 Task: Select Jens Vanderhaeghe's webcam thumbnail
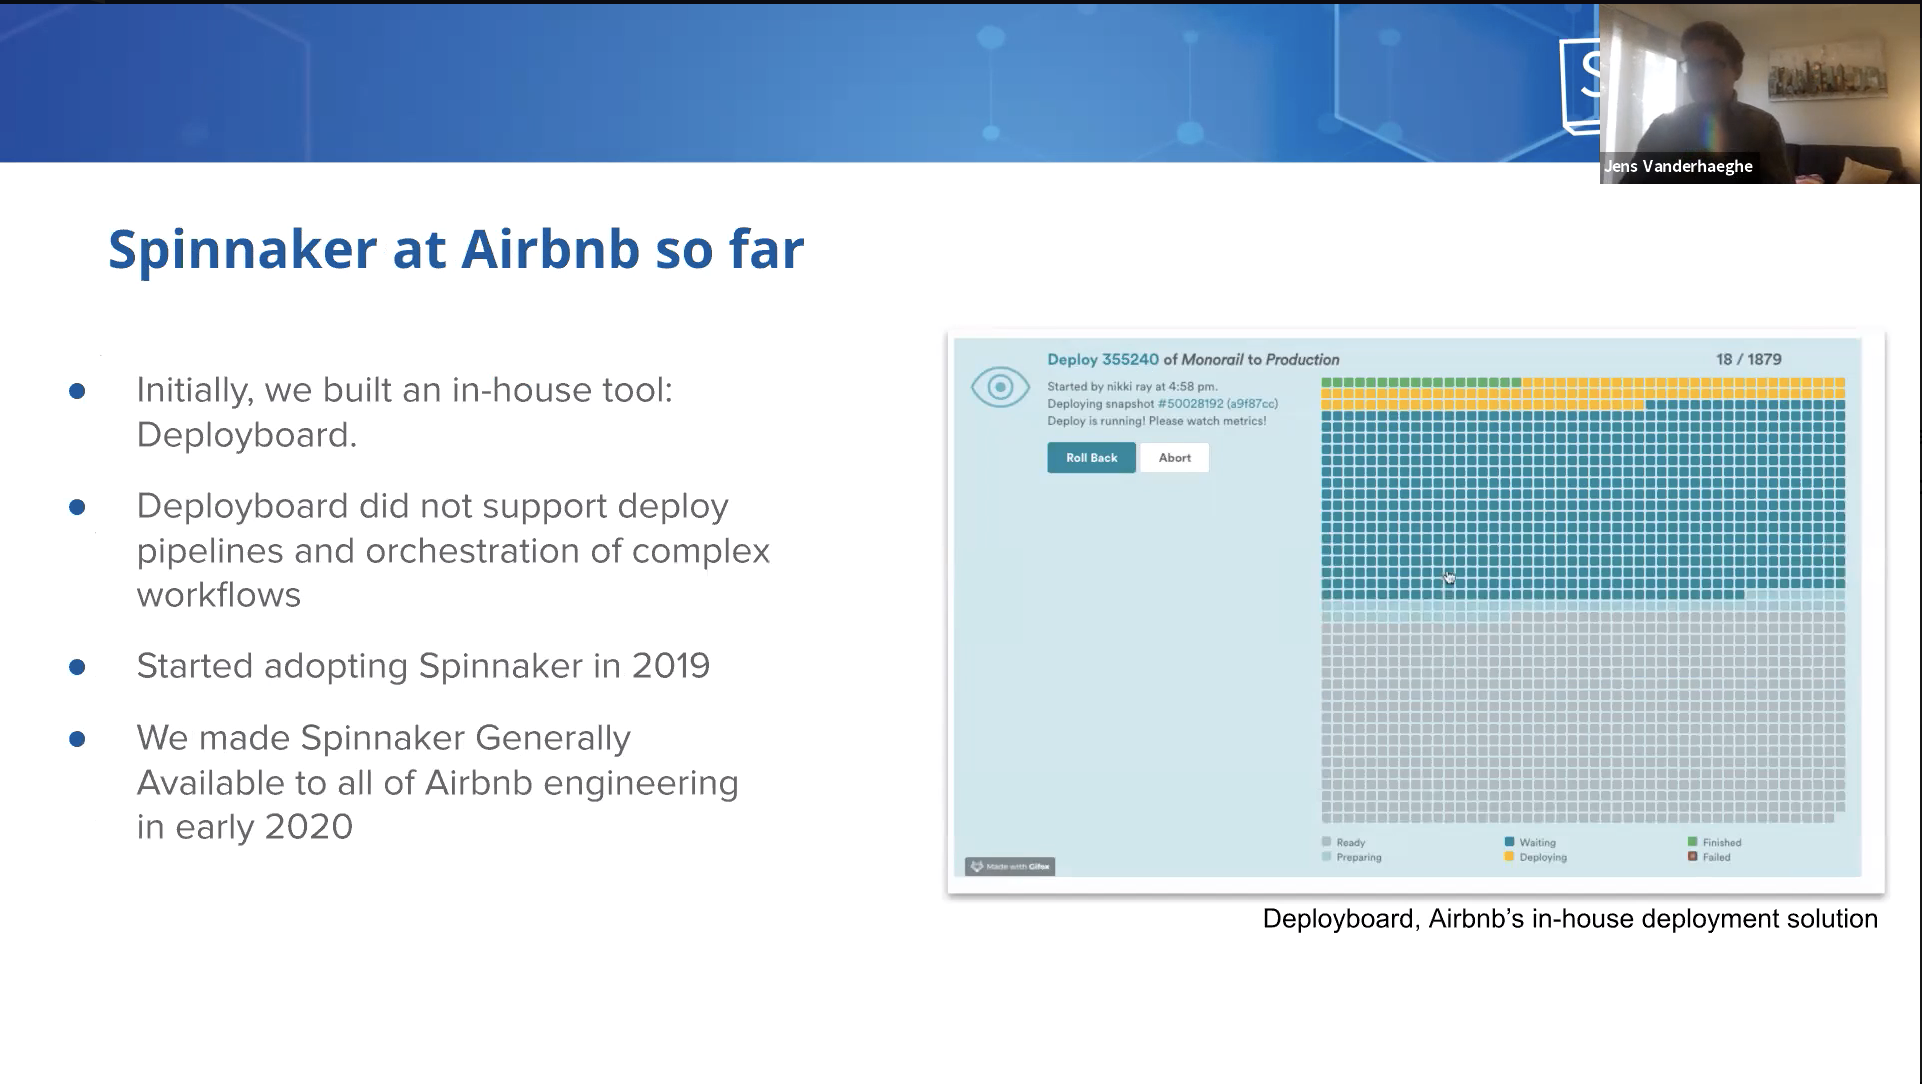pos(1760,94)
